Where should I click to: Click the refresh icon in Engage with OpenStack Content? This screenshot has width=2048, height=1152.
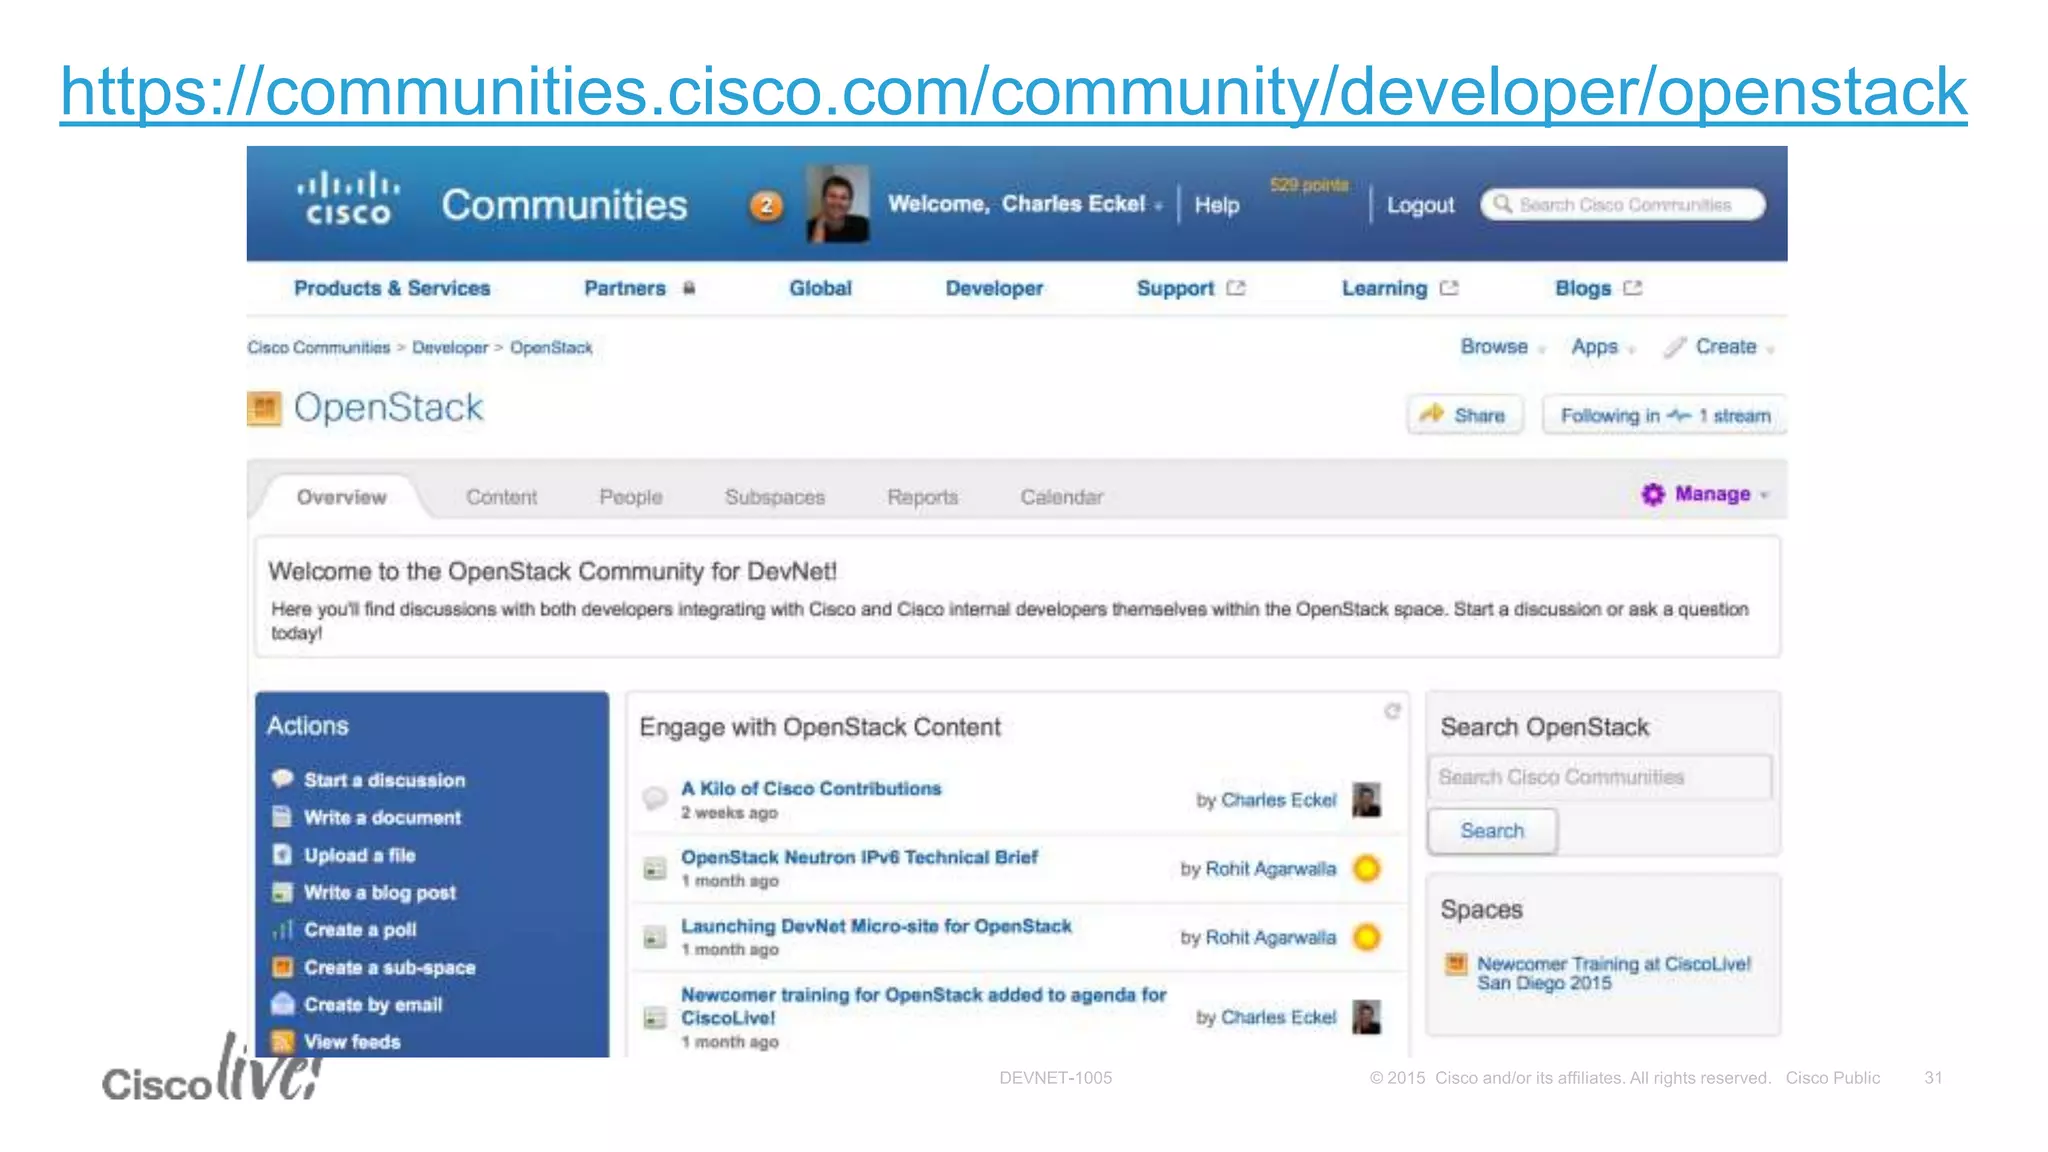(1392, 711)
